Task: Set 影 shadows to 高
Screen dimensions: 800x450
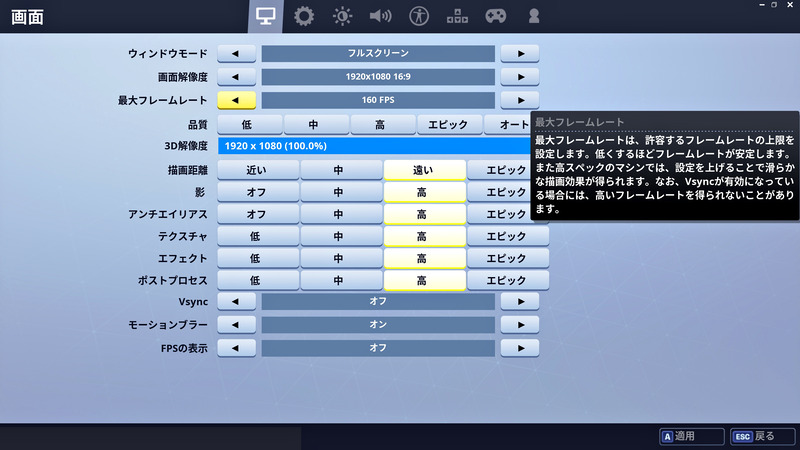Action: pos(424,192)
